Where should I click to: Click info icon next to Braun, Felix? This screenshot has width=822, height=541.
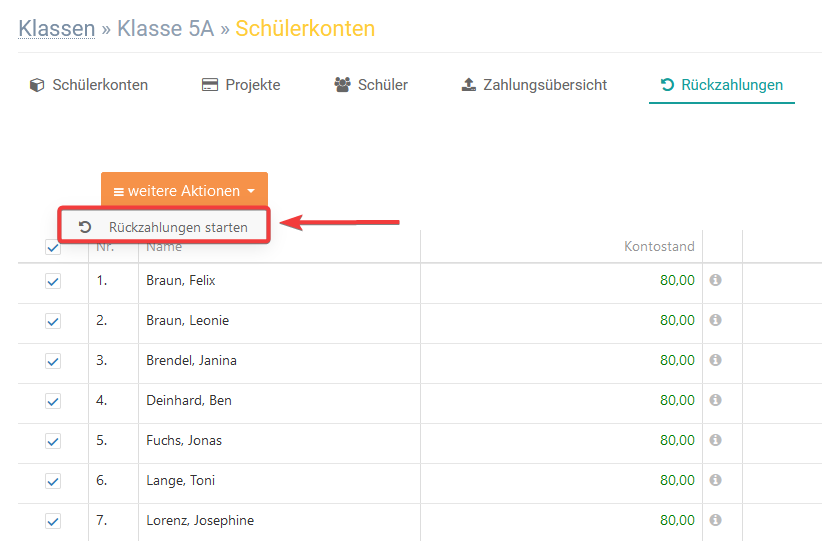tap(715, 281)
